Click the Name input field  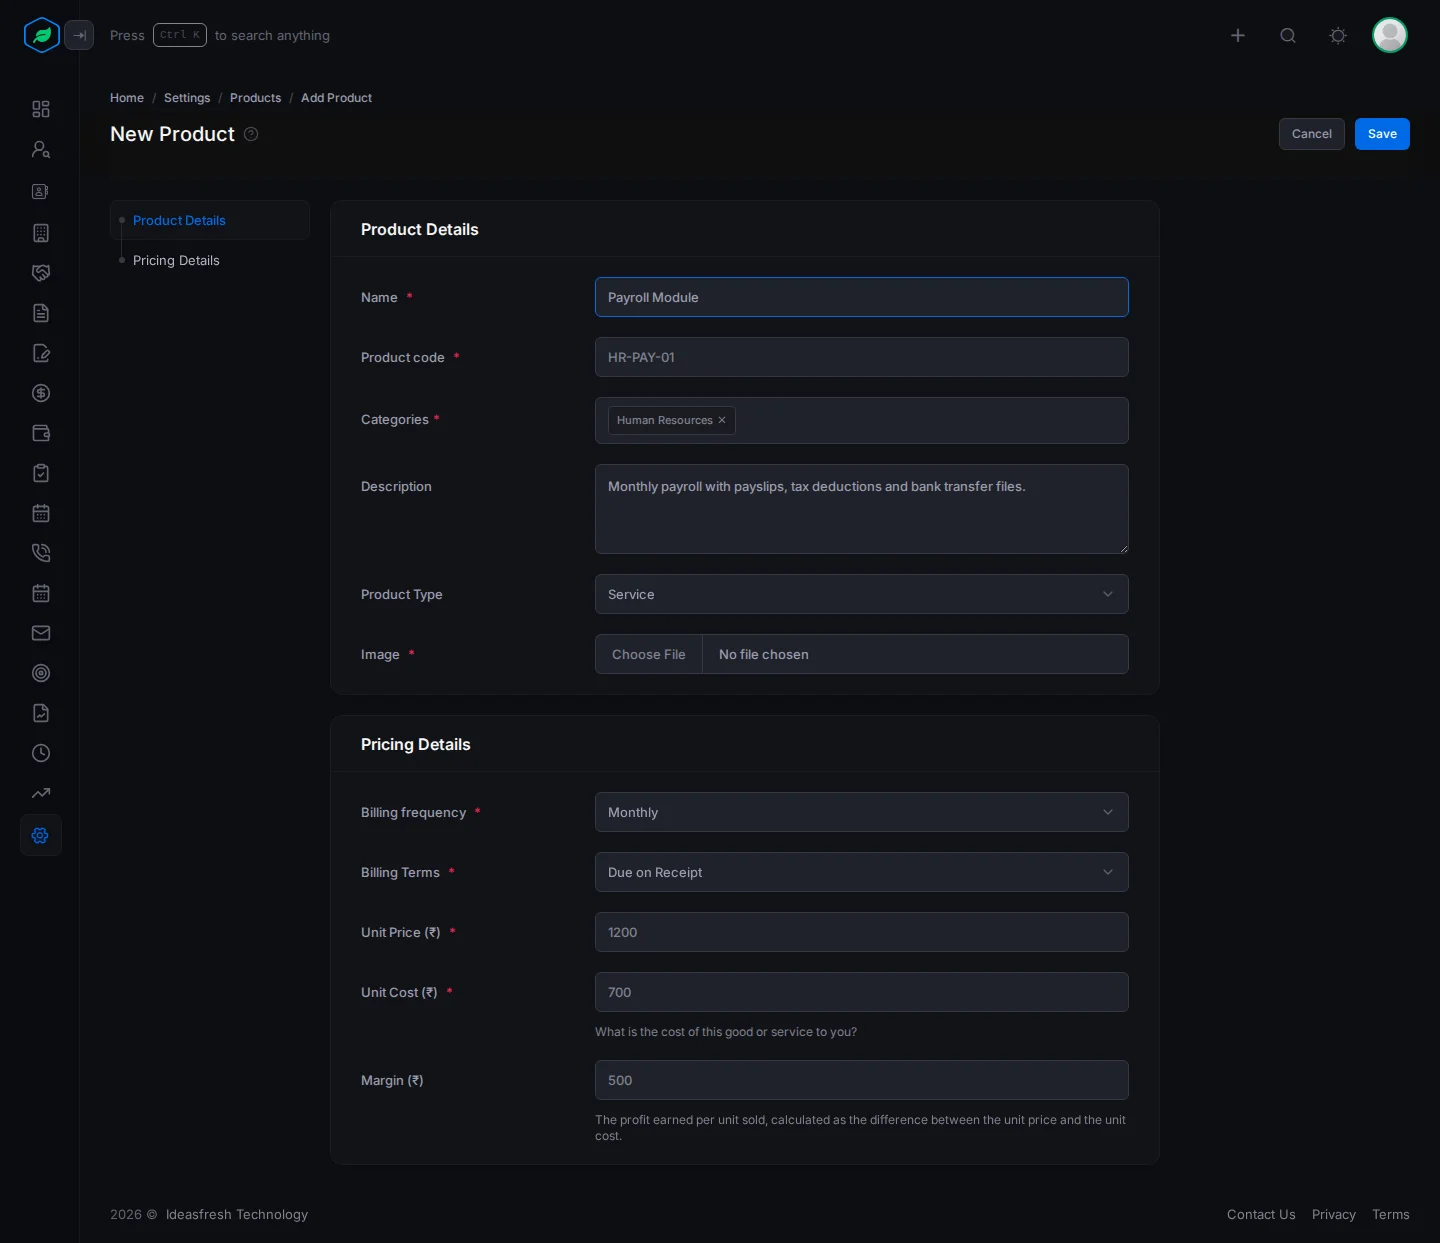862,297
